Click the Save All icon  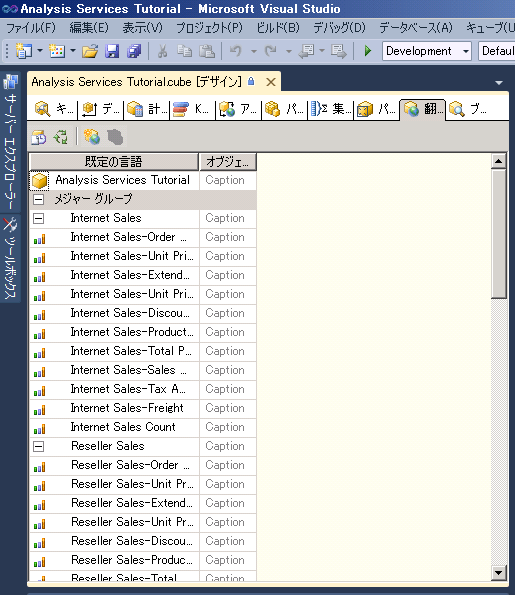(x=134, y=51)
